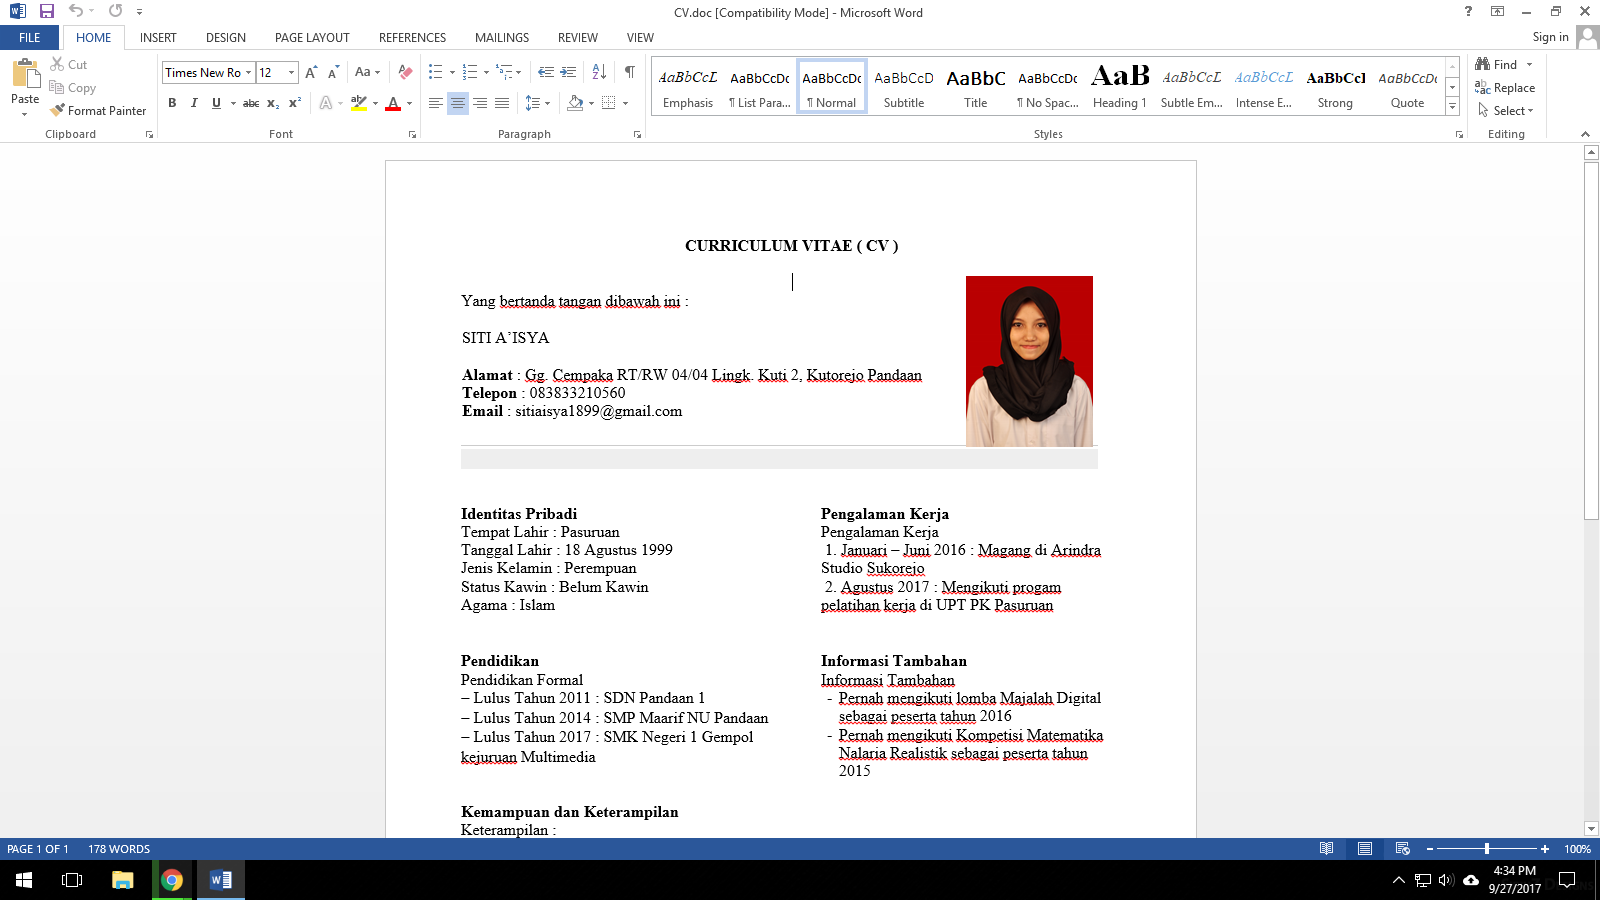Launch Google Chrome from the taskbar
Viewport: 1600px width, 900px height.
[x=172, y=880]
